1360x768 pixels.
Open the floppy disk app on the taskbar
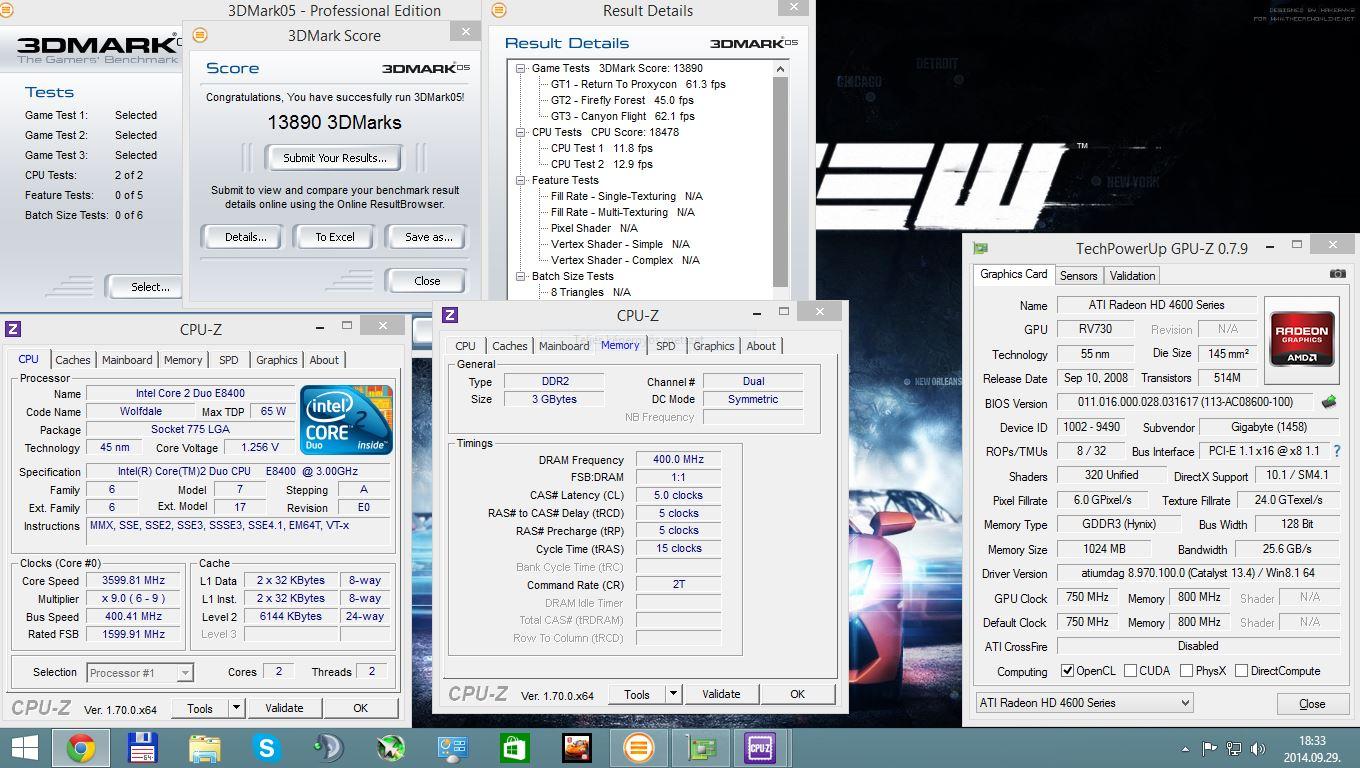point(143,748)
